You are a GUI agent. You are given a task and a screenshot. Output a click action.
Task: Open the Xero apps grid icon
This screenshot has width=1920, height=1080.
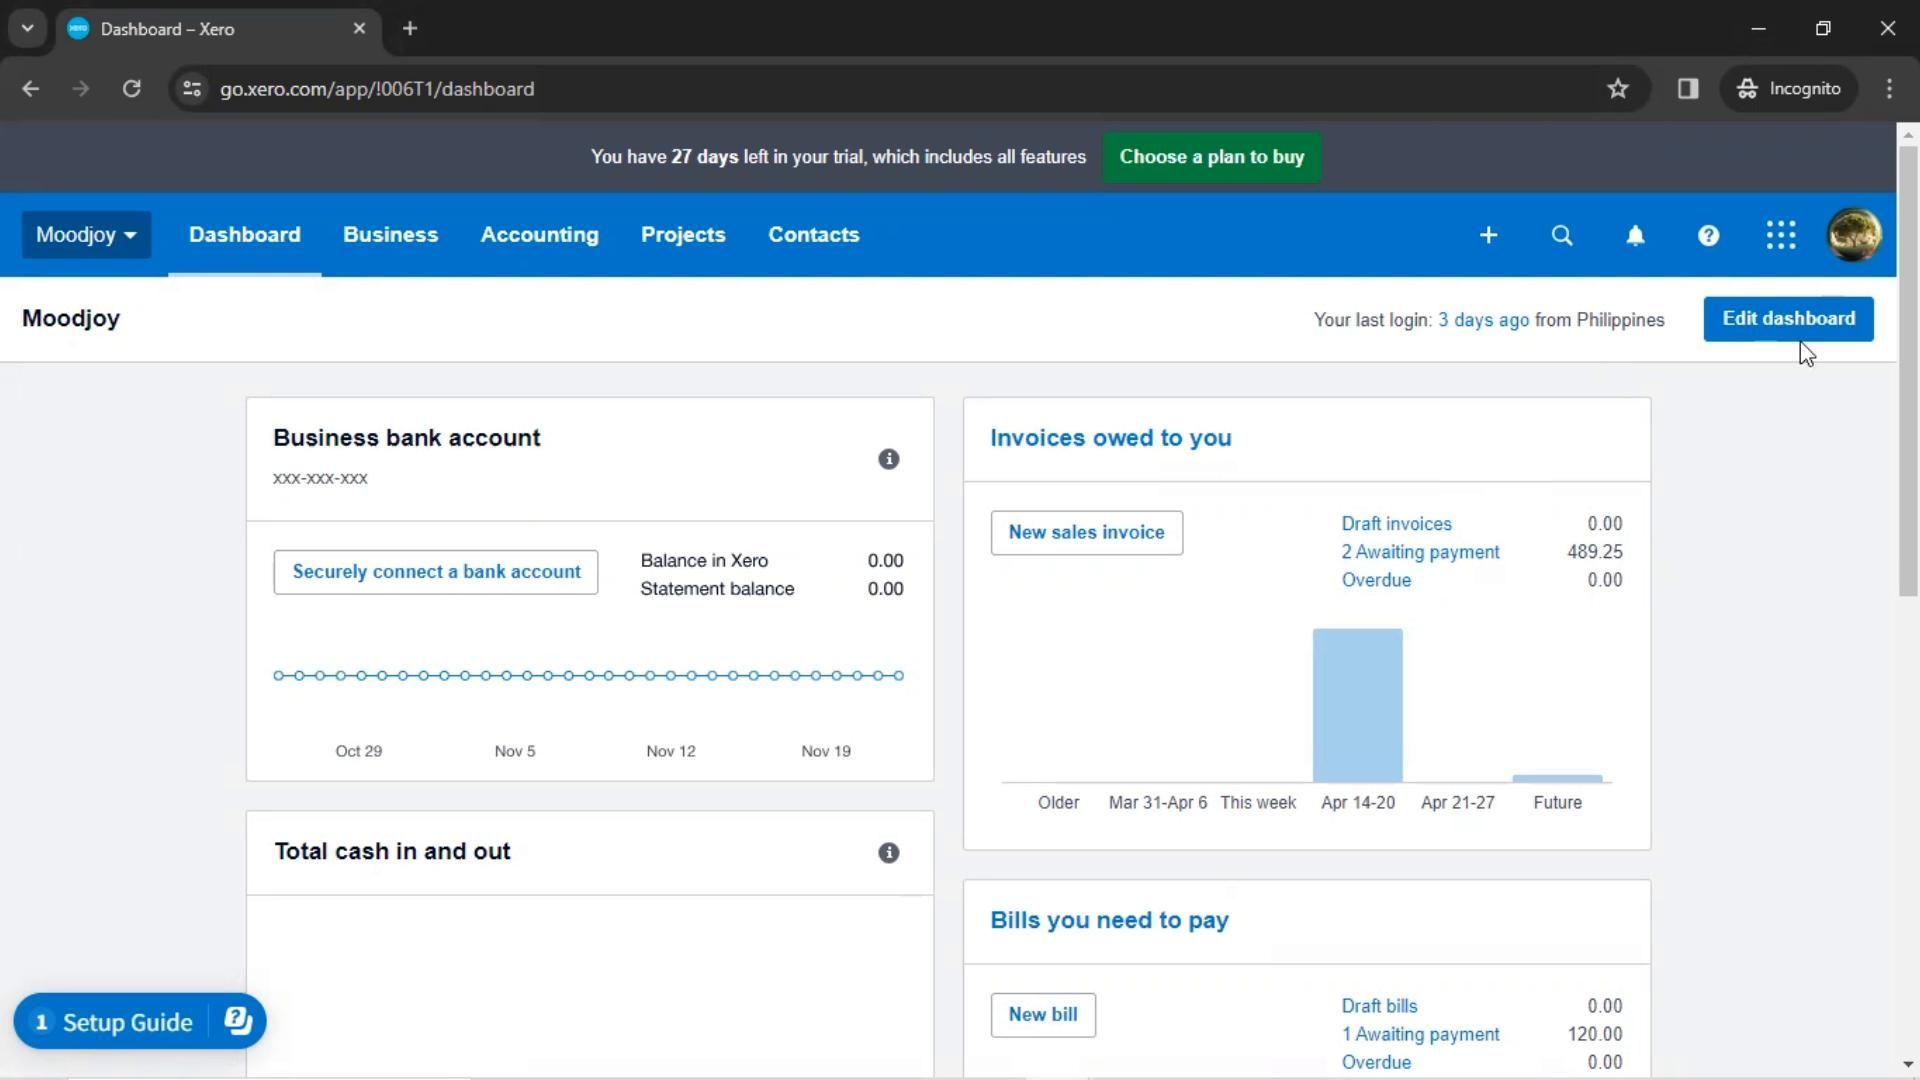coord(1781,235)
